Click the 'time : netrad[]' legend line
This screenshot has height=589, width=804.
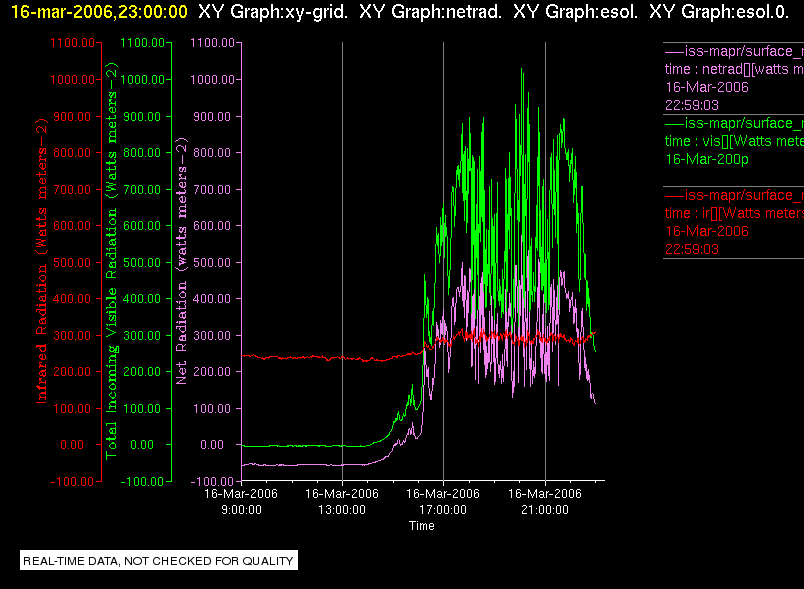pyautogui.click(x=734, y=69)
